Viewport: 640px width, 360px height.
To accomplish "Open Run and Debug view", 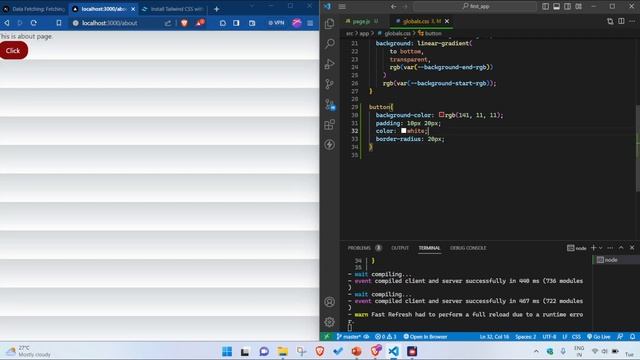I will [x=329, y=64].
